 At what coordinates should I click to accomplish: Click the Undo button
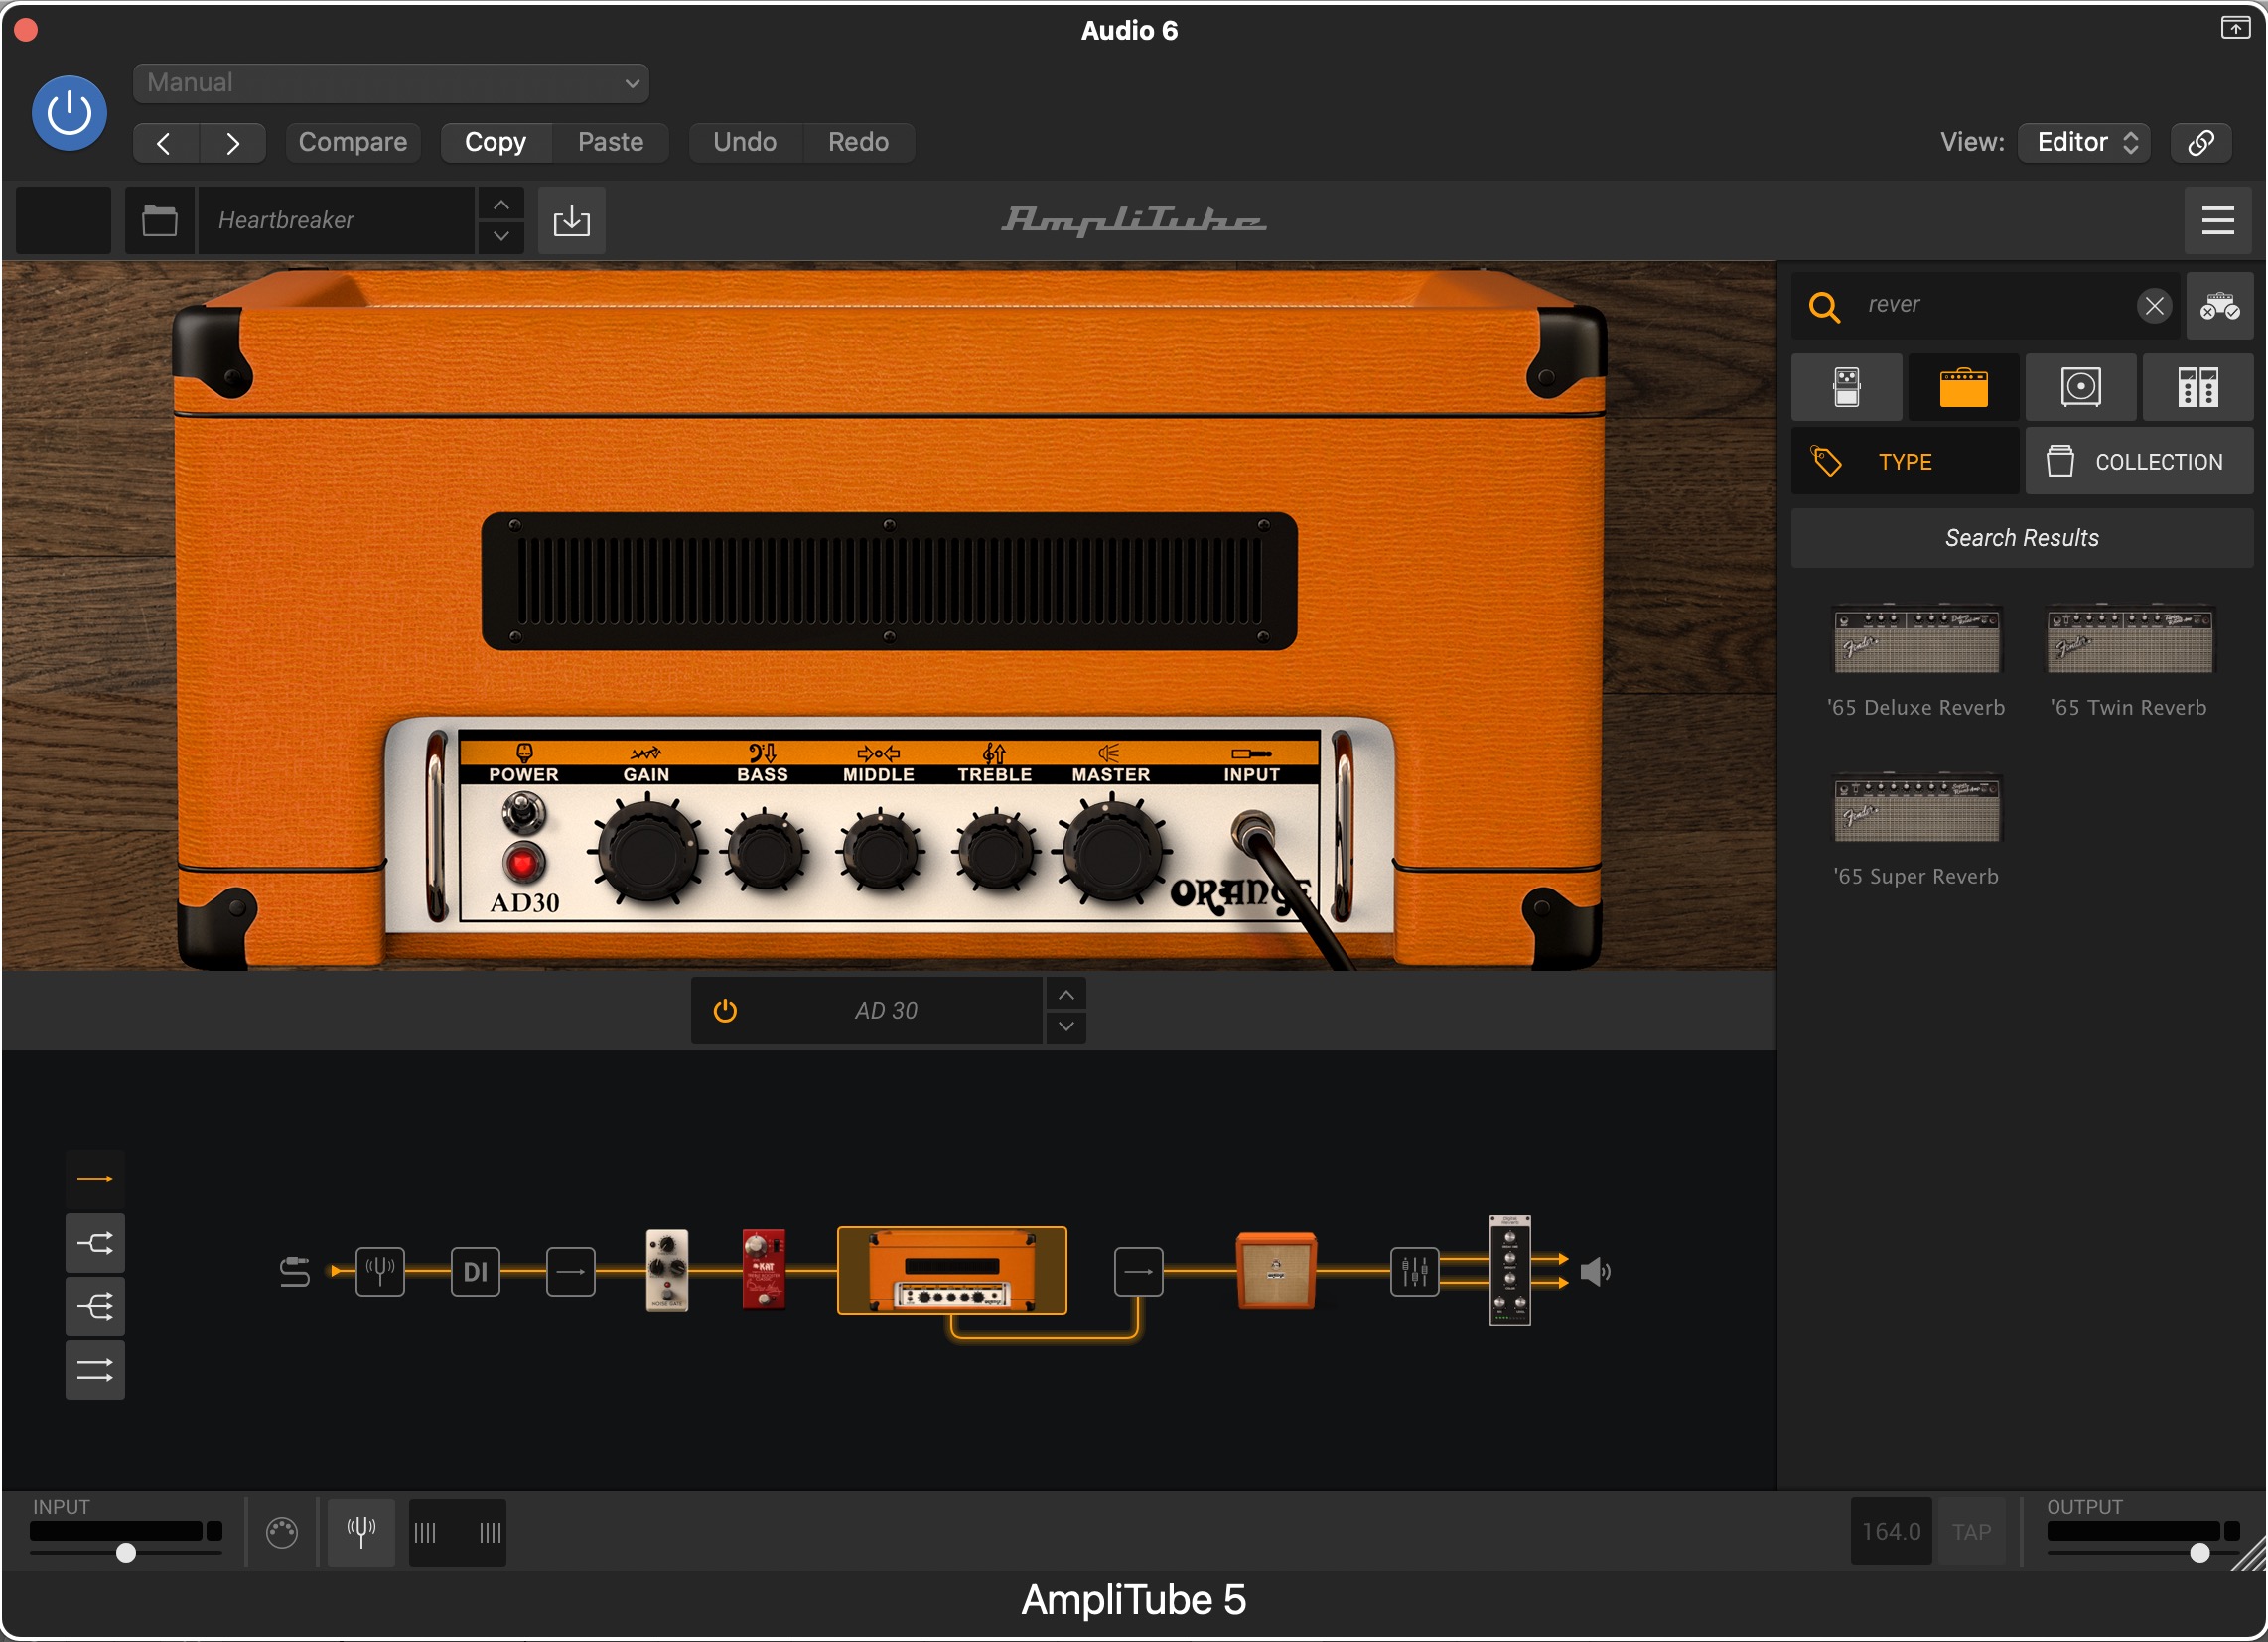745,142
